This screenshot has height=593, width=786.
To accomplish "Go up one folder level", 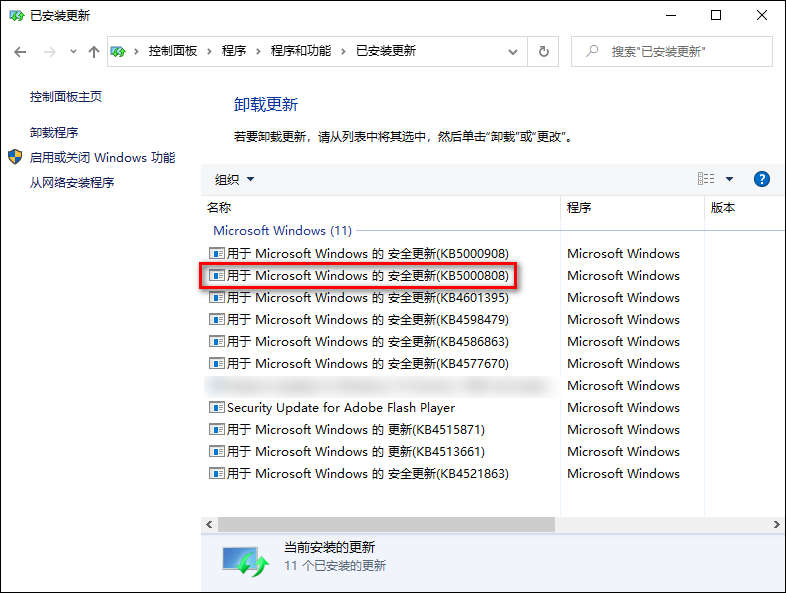I will pos(94,52).
